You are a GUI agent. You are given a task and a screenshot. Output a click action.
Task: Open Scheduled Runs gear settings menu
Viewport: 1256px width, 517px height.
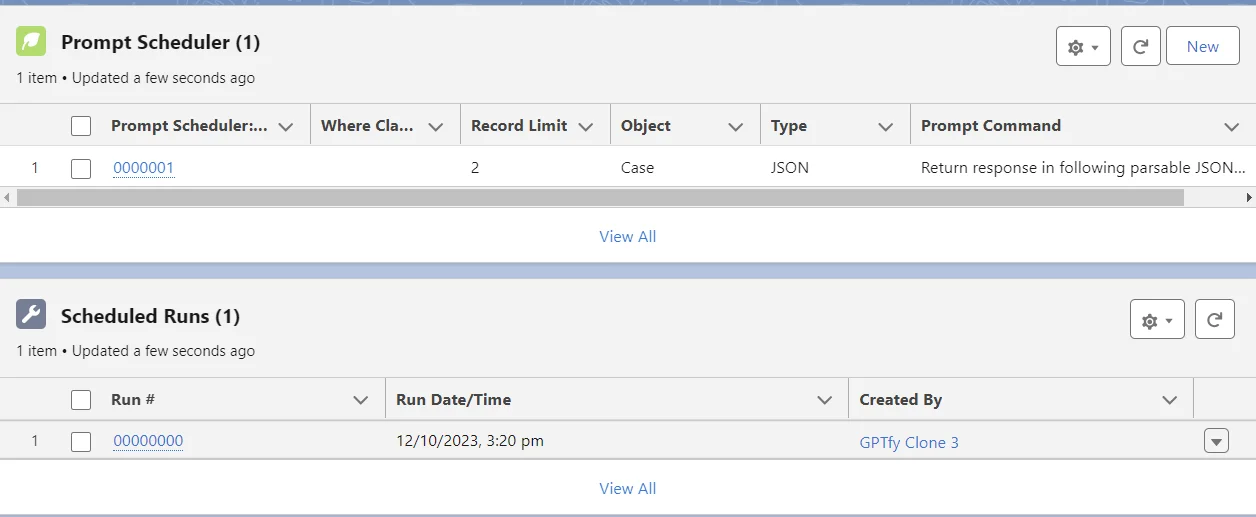tap(1157, 320)
